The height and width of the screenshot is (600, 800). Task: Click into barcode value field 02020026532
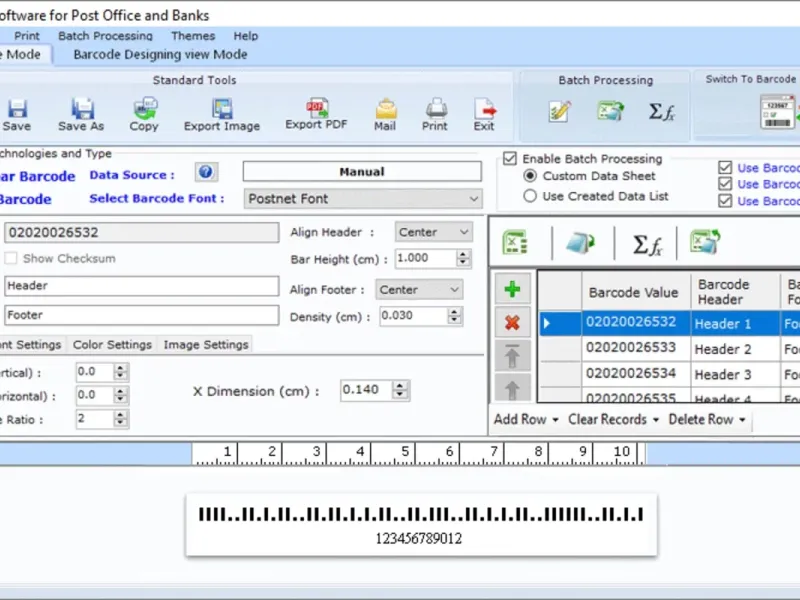click(x=142, y=233)
